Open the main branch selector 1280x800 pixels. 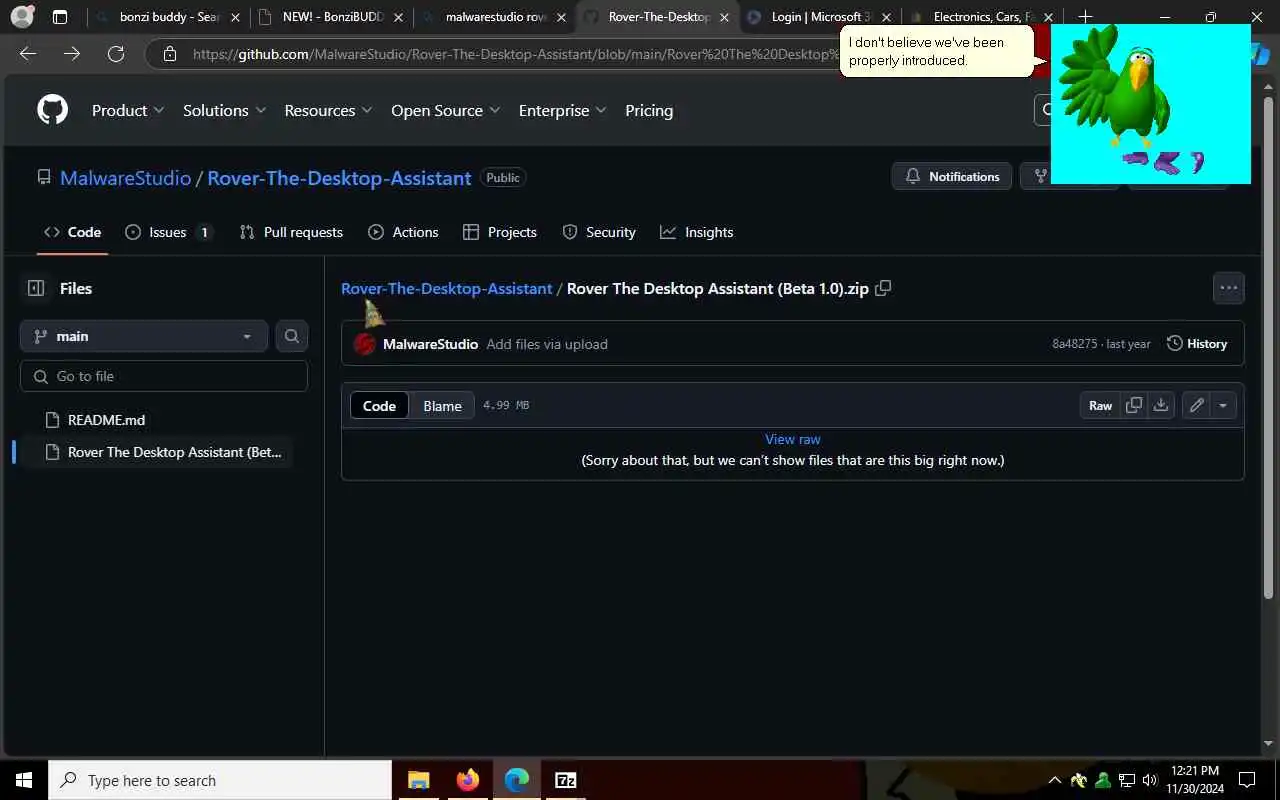click(143, 336)
